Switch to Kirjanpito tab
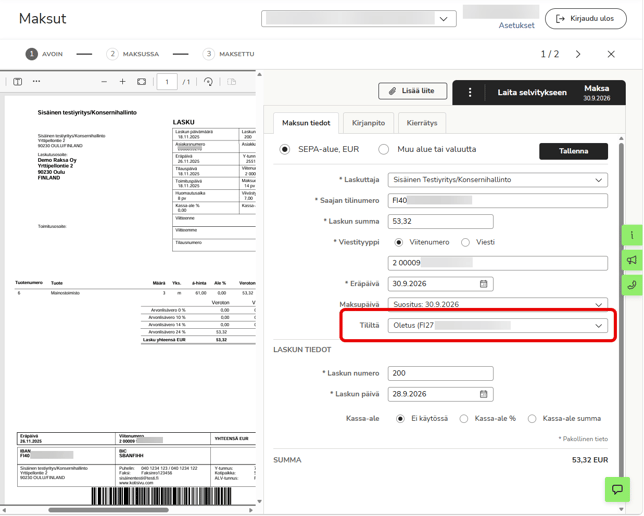The image size is (644, 516). coord(368,123)
